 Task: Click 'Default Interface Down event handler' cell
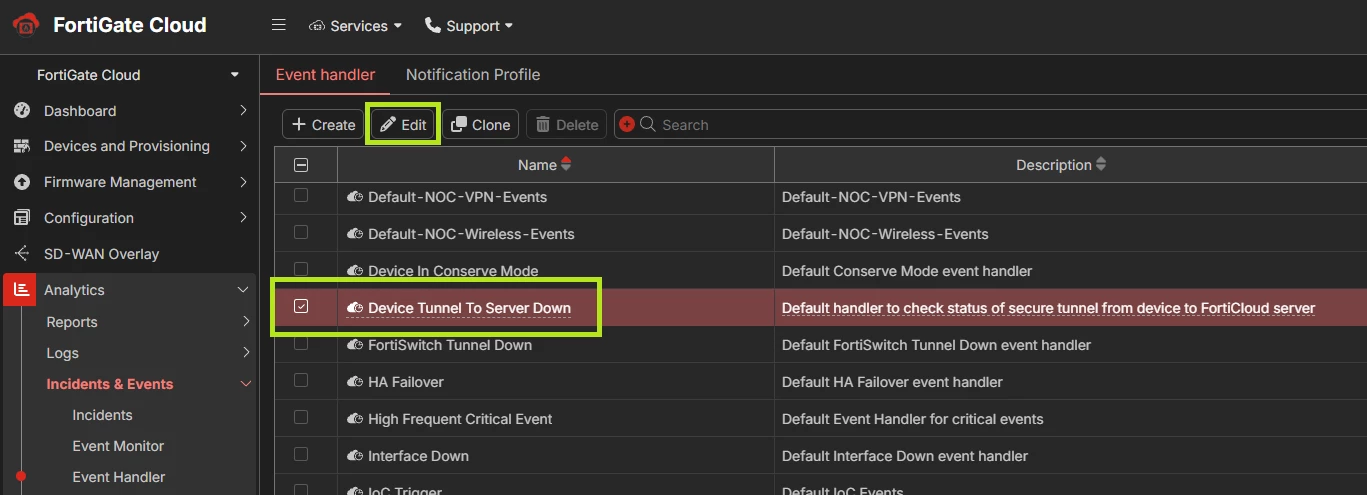click(x=905, y=456)
